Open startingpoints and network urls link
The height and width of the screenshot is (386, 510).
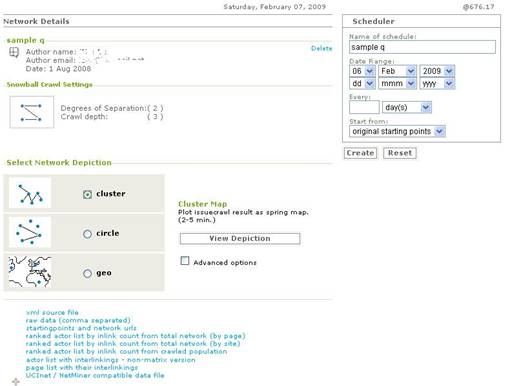coord(81,328)
